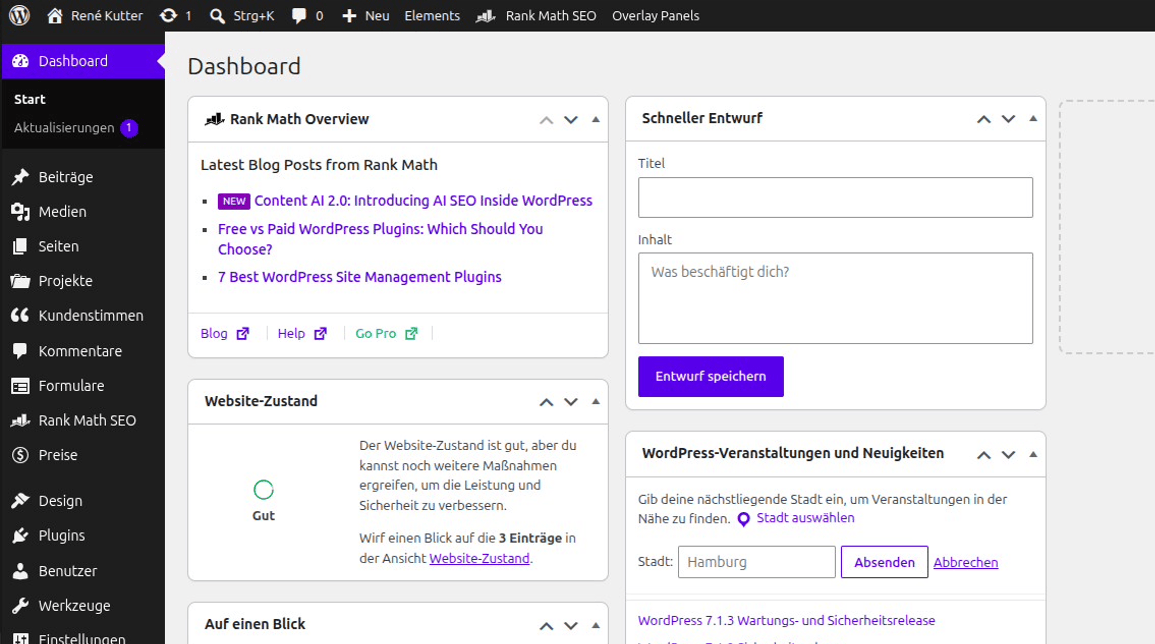1155x644 pixels.
Task: Click the Kommentare bubble icon in sidebar
Action: (21, 351)
